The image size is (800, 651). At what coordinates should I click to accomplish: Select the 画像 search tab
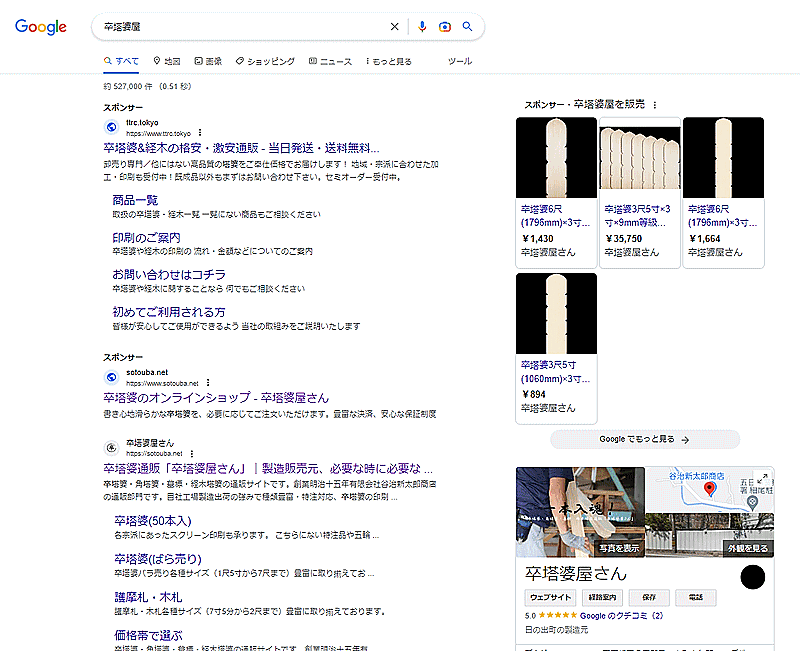(x=208, y=61)
